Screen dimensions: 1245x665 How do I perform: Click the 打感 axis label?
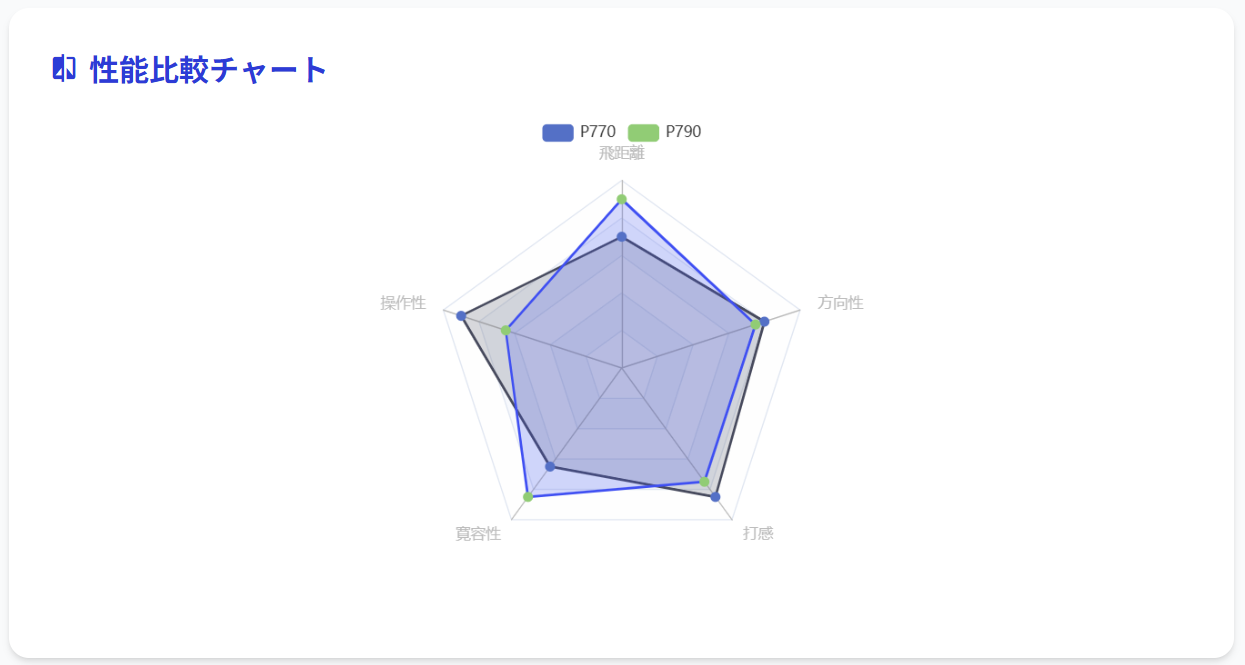click(758, 534)
